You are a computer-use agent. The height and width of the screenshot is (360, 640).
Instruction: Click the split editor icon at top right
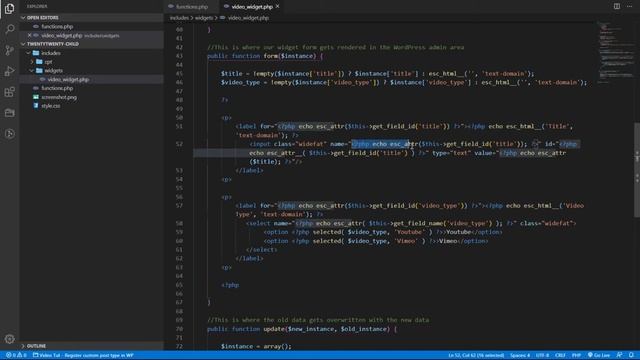(617, 6)
